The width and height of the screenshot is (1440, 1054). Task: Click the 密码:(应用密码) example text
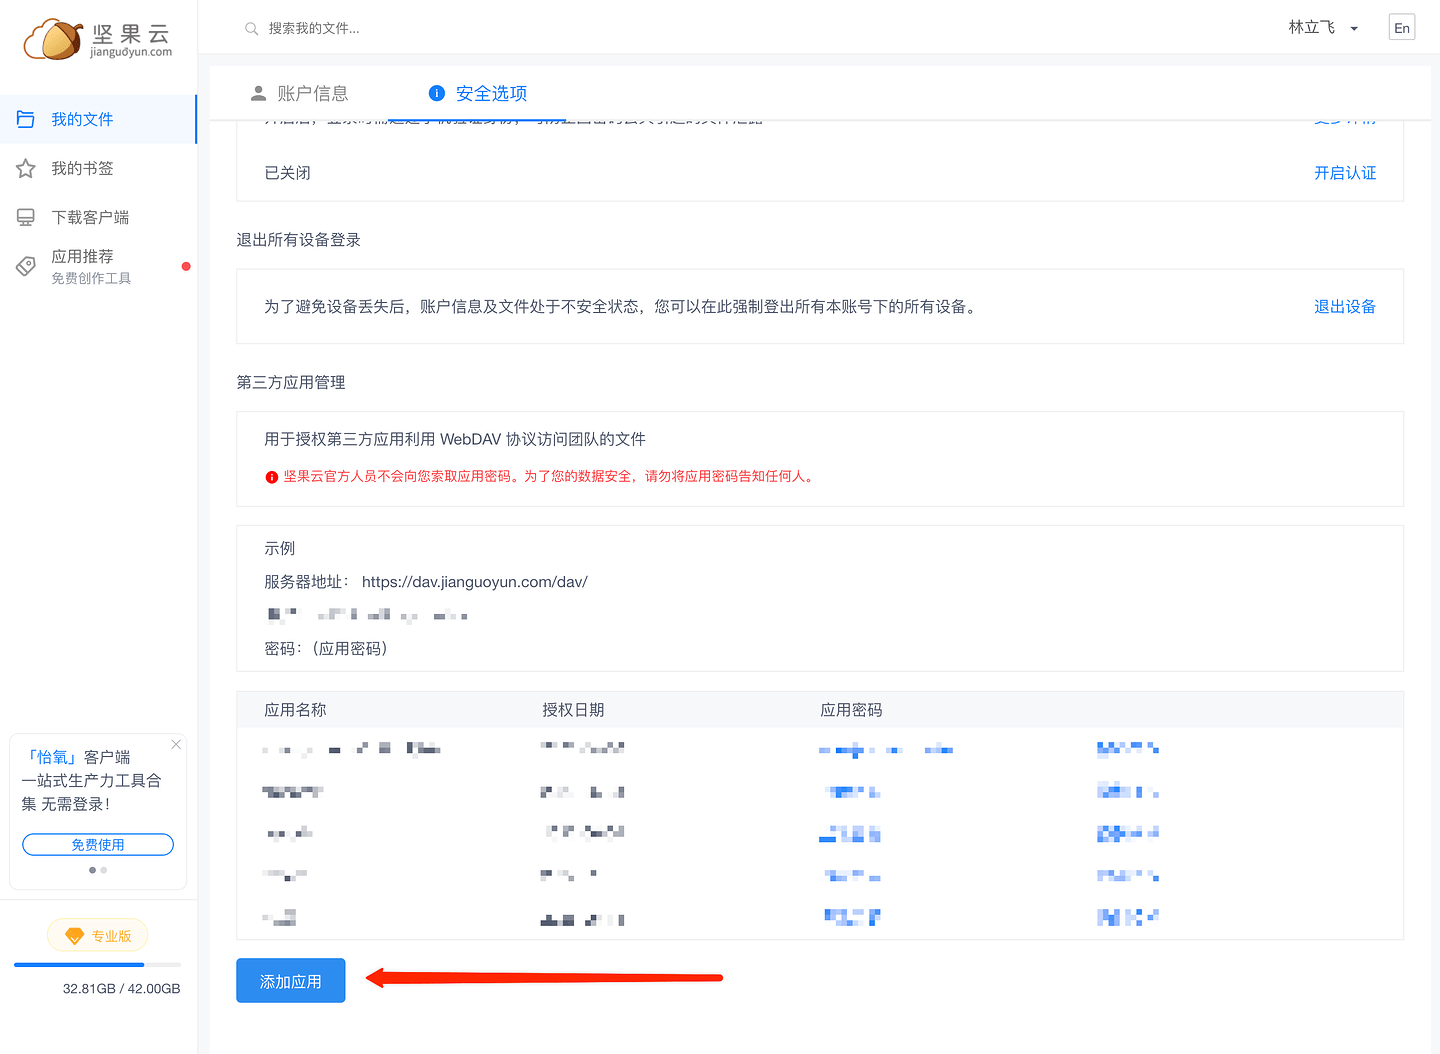326,649
